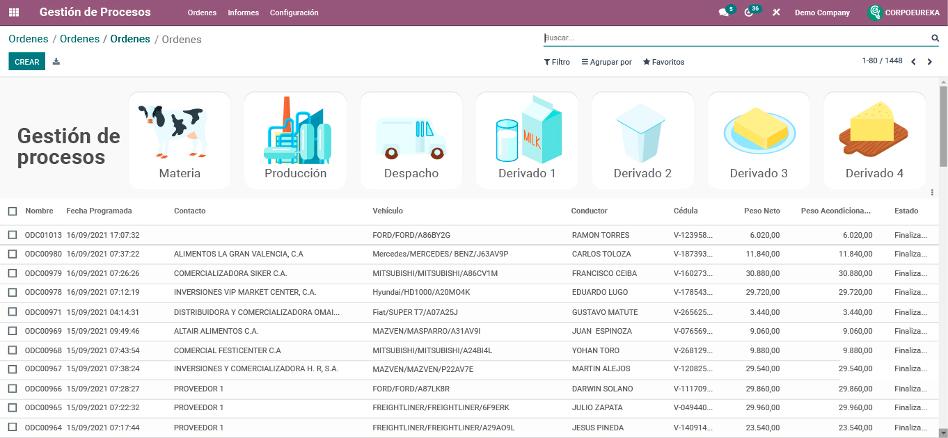Viewport: 948px width, 438px height.
Task: Toggle the select-all header checkbox
Action: (x=13, y=211)
